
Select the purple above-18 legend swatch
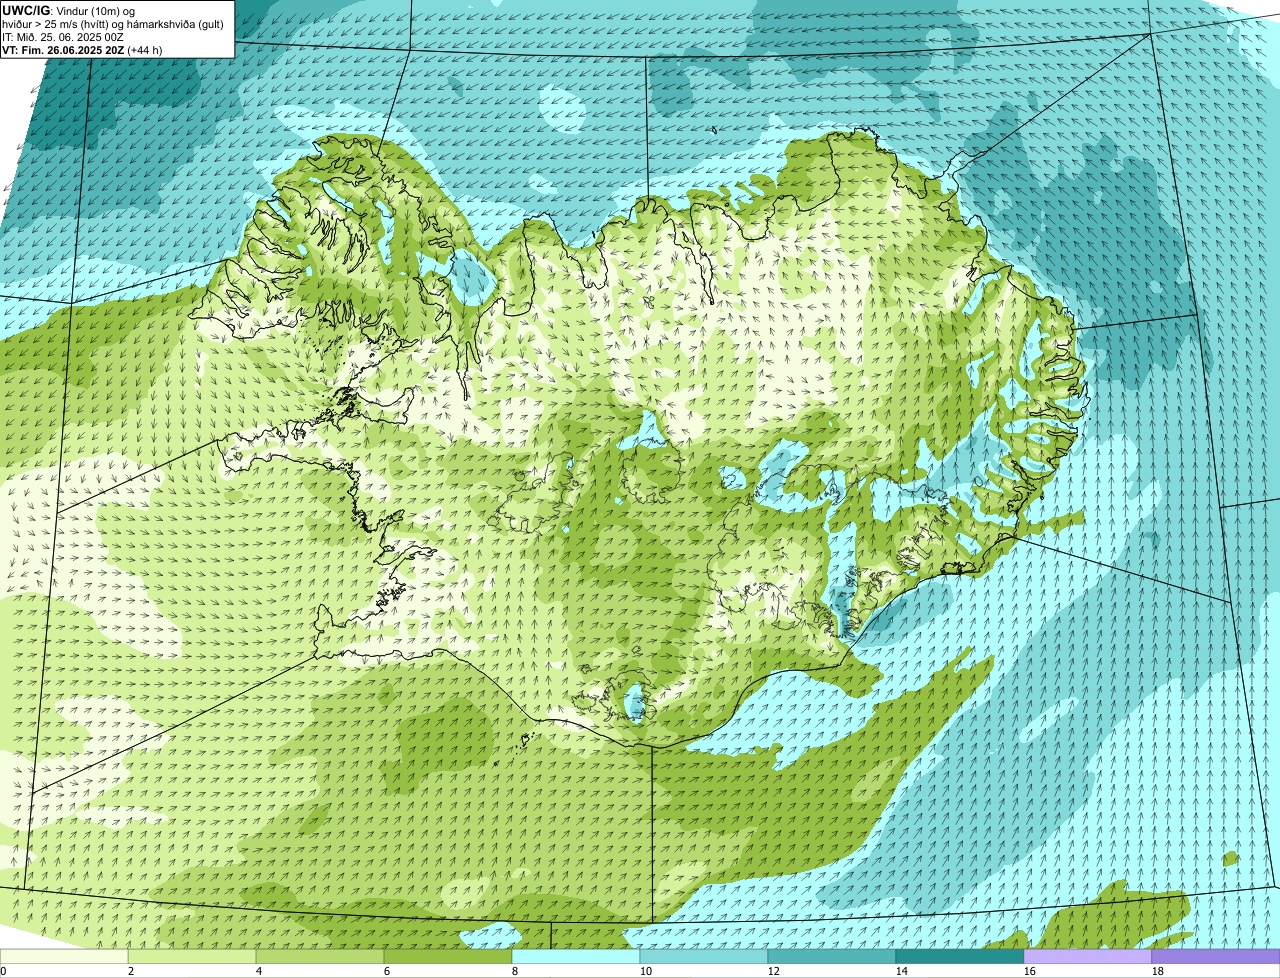point(1216,956)
